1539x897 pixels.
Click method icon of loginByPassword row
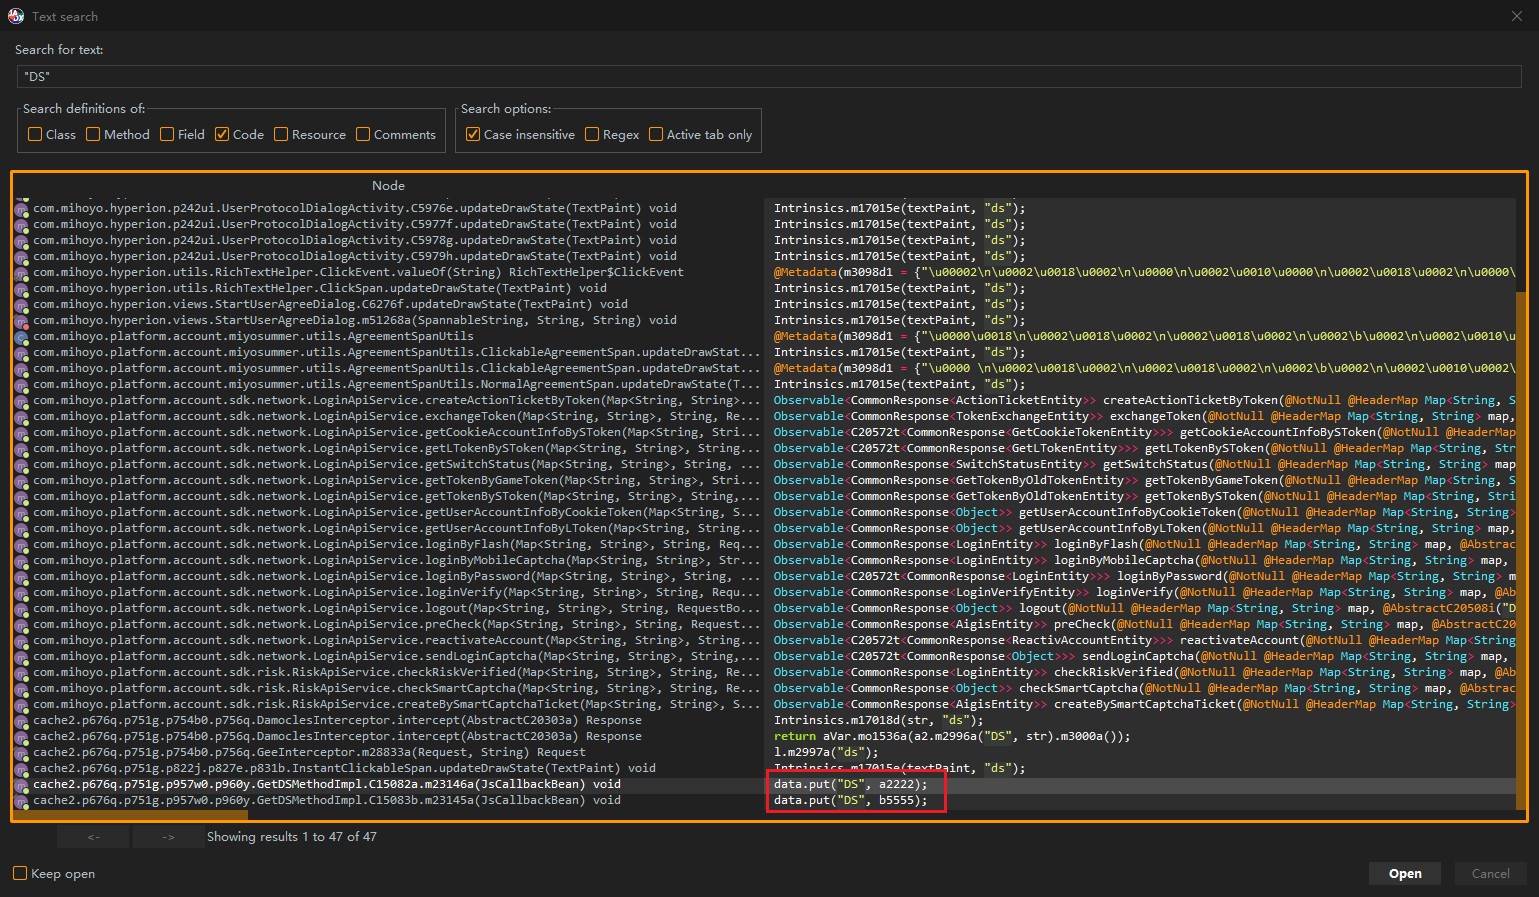click(x=22, y=577)
